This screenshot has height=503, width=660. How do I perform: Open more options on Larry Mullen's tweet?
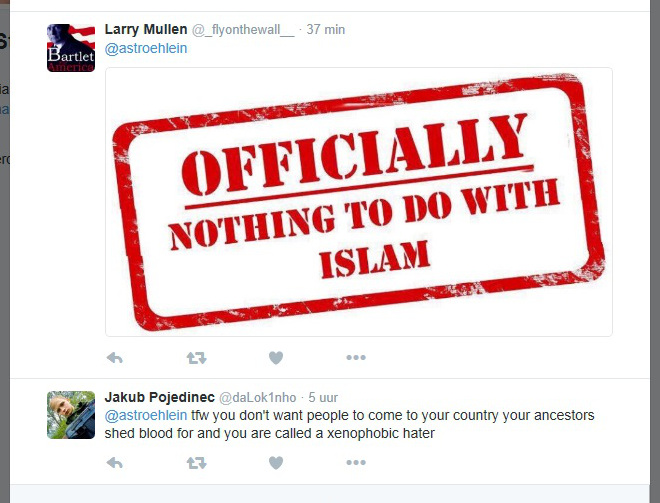click(x=356, y=358)
